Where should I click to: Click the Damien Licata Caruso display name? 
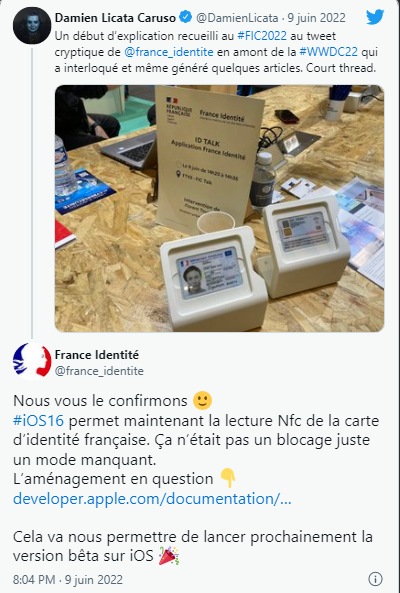point(115,17)
